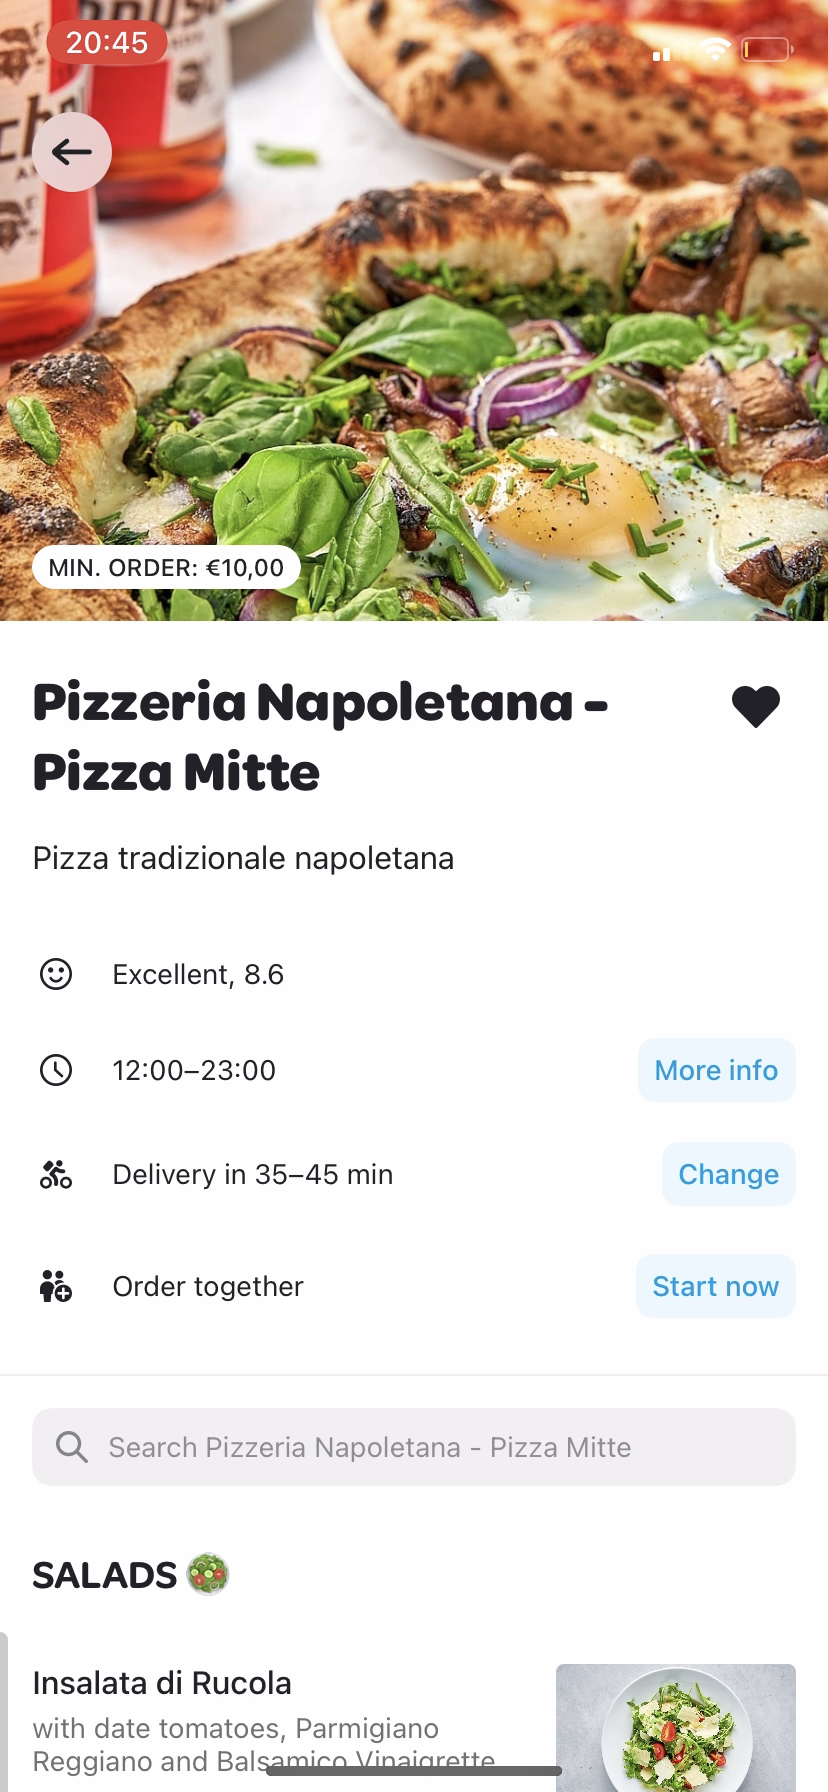Screen dimensions: 828x1792
Task: Tap the back arrow button
Action: pyautogui.click(x=72, y=152)
